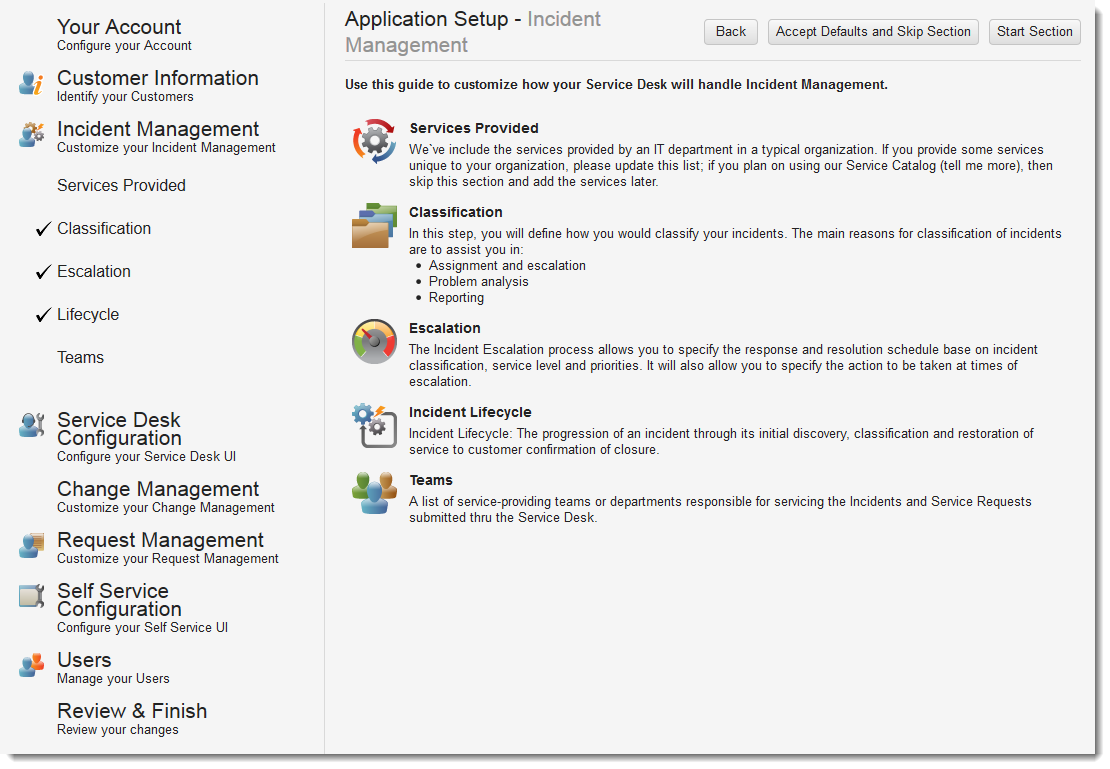Click the Teams heading in main panel

pos(430,480)
